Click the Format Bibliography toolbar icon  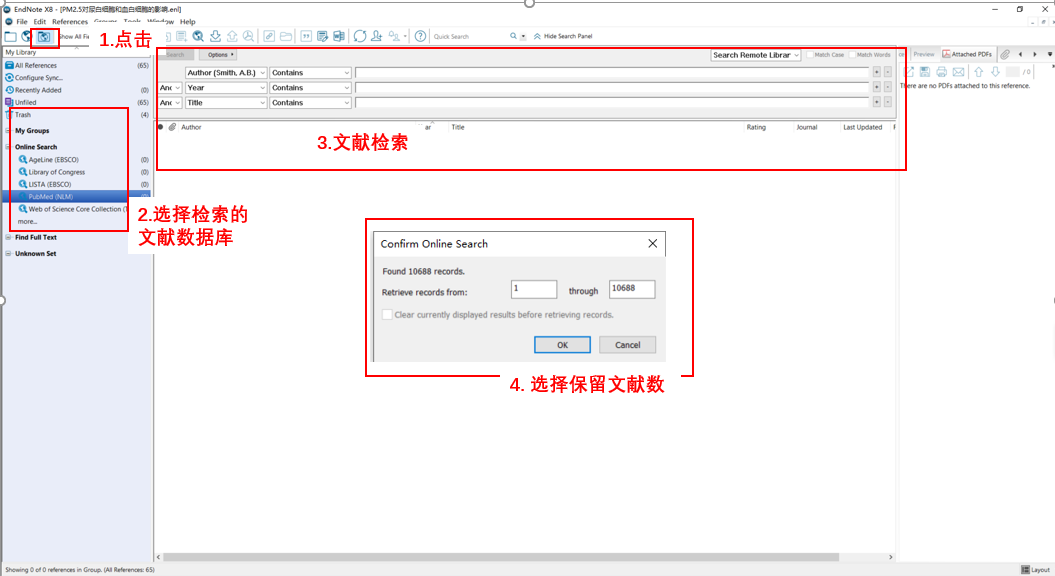click(x=323, y=36)
